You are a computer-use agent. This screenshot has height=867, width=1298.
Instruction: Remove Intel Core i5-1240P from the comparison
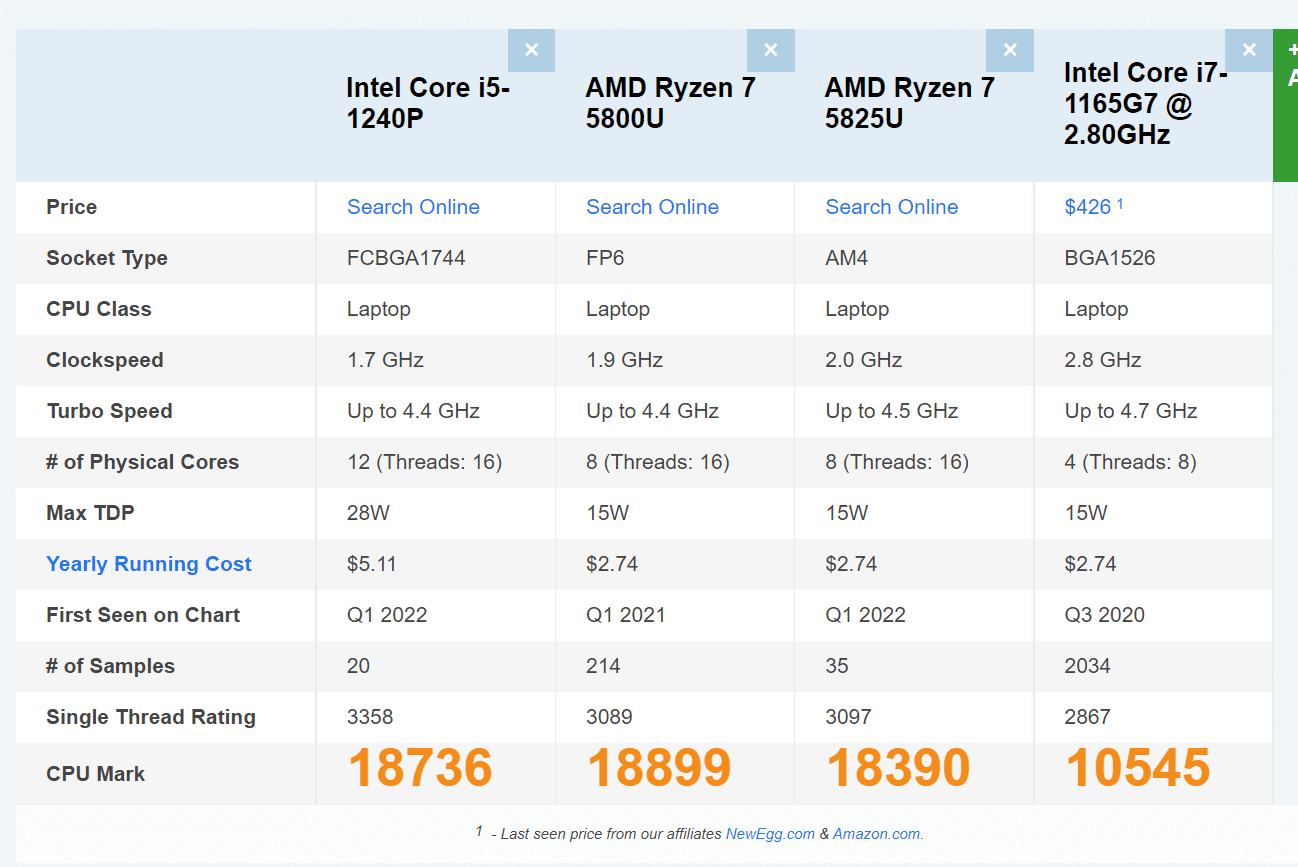tap(531, 49)
